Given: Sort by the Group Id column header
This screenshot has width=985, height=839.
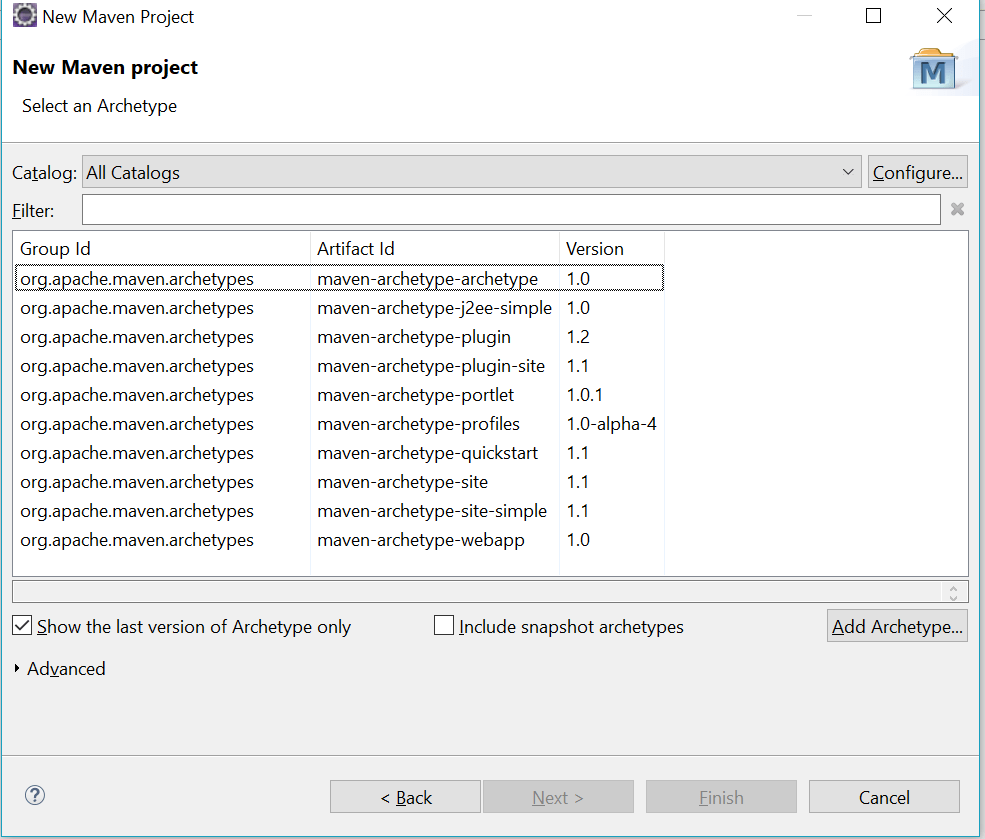Looking at the screenshot, I should point(162,249).
